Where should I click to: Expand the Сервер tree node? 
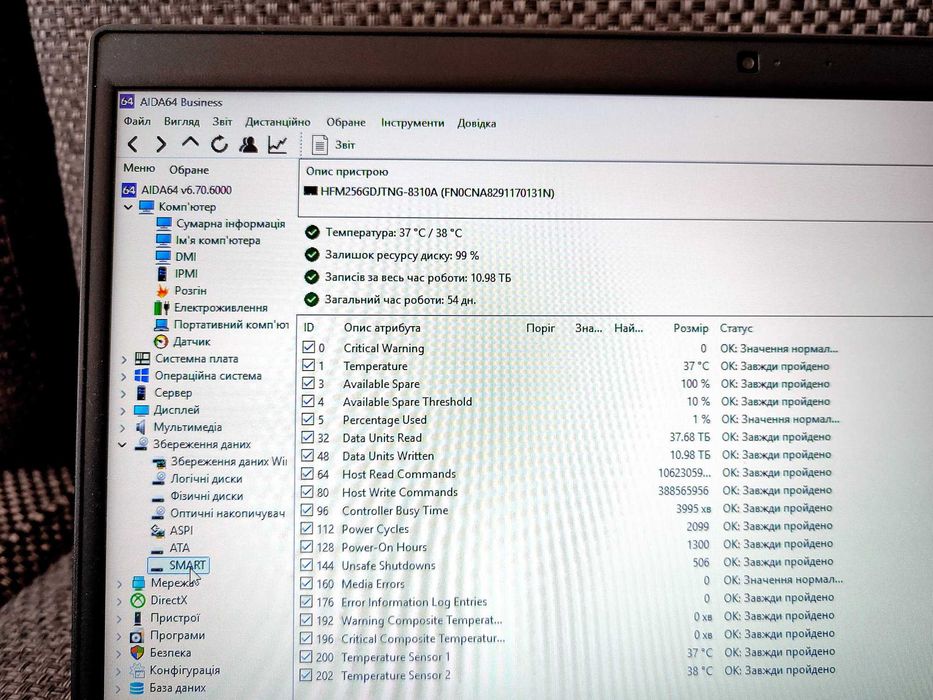click(123, 394)
